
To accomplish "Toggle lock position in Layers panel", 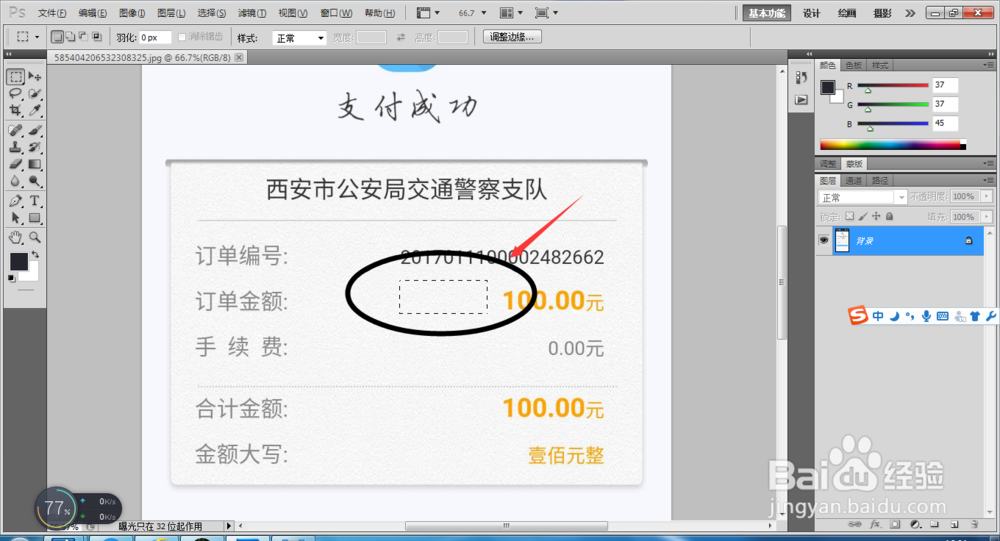I will click(876, 216).
